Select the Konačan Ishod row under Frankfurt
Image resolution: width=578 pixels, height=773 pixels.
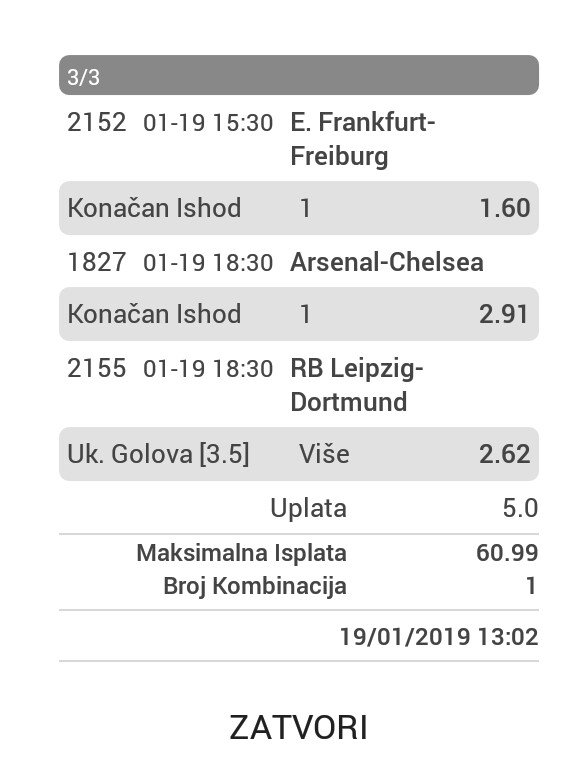point(299,208)
